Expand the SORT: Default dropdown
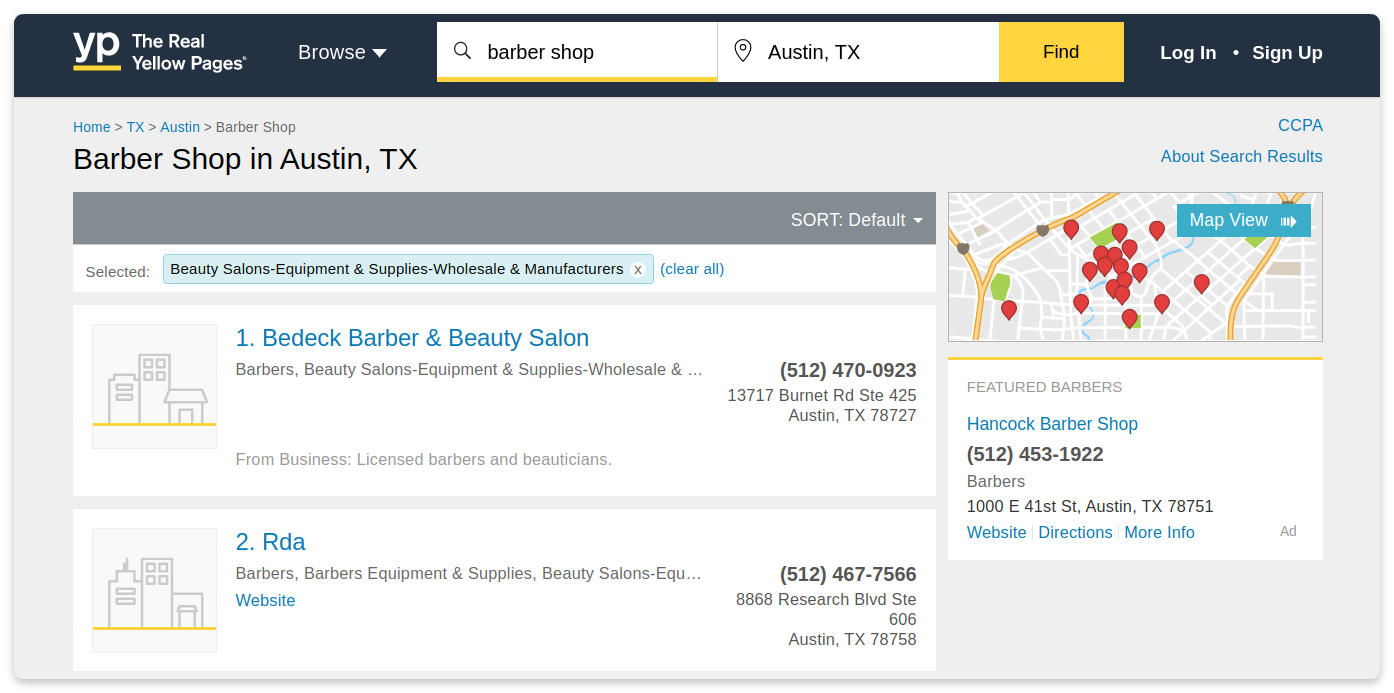 coord(856,220)
